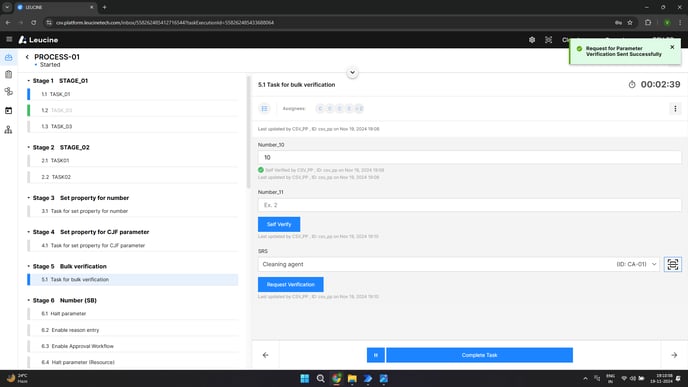The image size is (688, 387).
Task: Scan a resource with the SRS scanner icon
Action: 673,264
